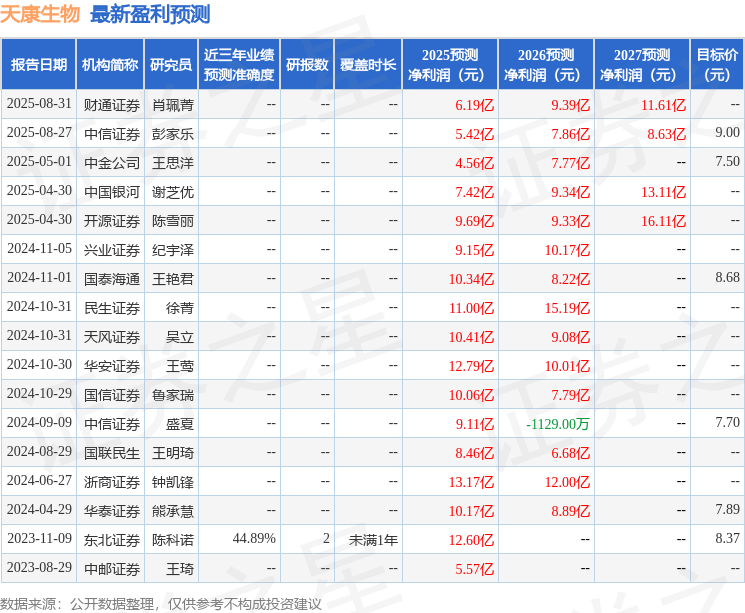Click the 东北证券 institution cell
Screen dimensions: 745x613
(x=112, y=540)
